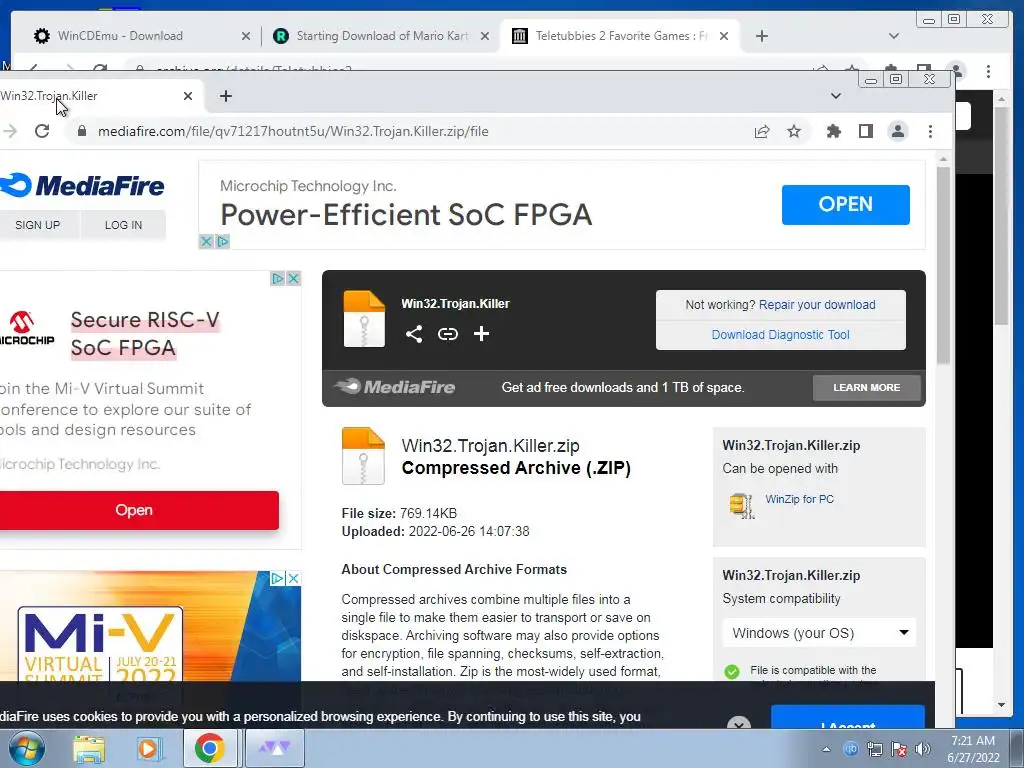This screenshot has height=768, width=1024.
Task: Click the volume speaker icon in system tray
Action: tap(923, 749)
